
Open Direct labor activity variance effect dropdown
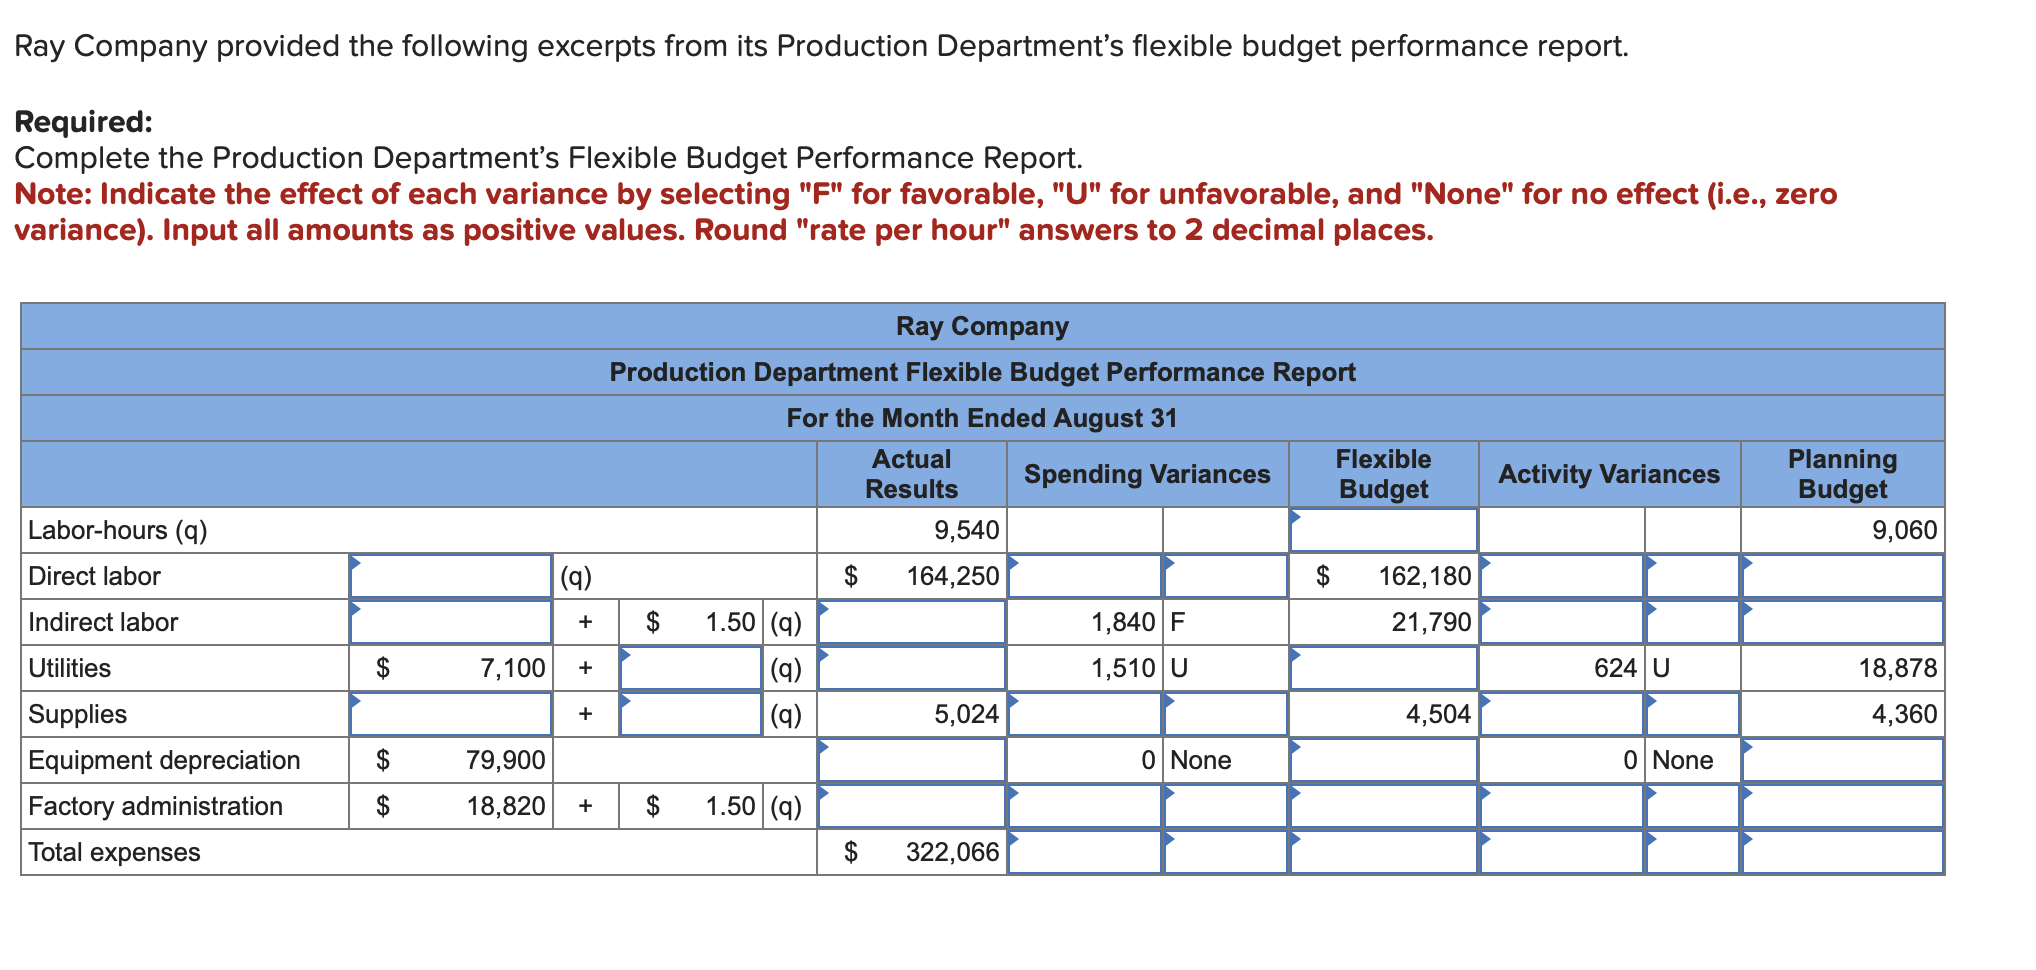(x=1692, y=576)
